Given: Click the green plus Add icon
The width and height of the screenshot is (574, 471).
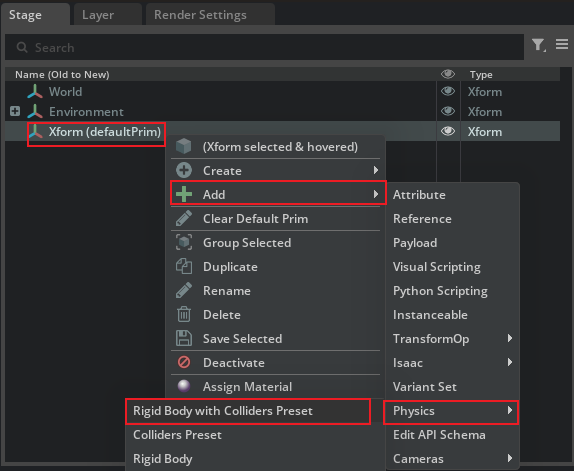Looking at the screenshot, I should tap(184, 194).
